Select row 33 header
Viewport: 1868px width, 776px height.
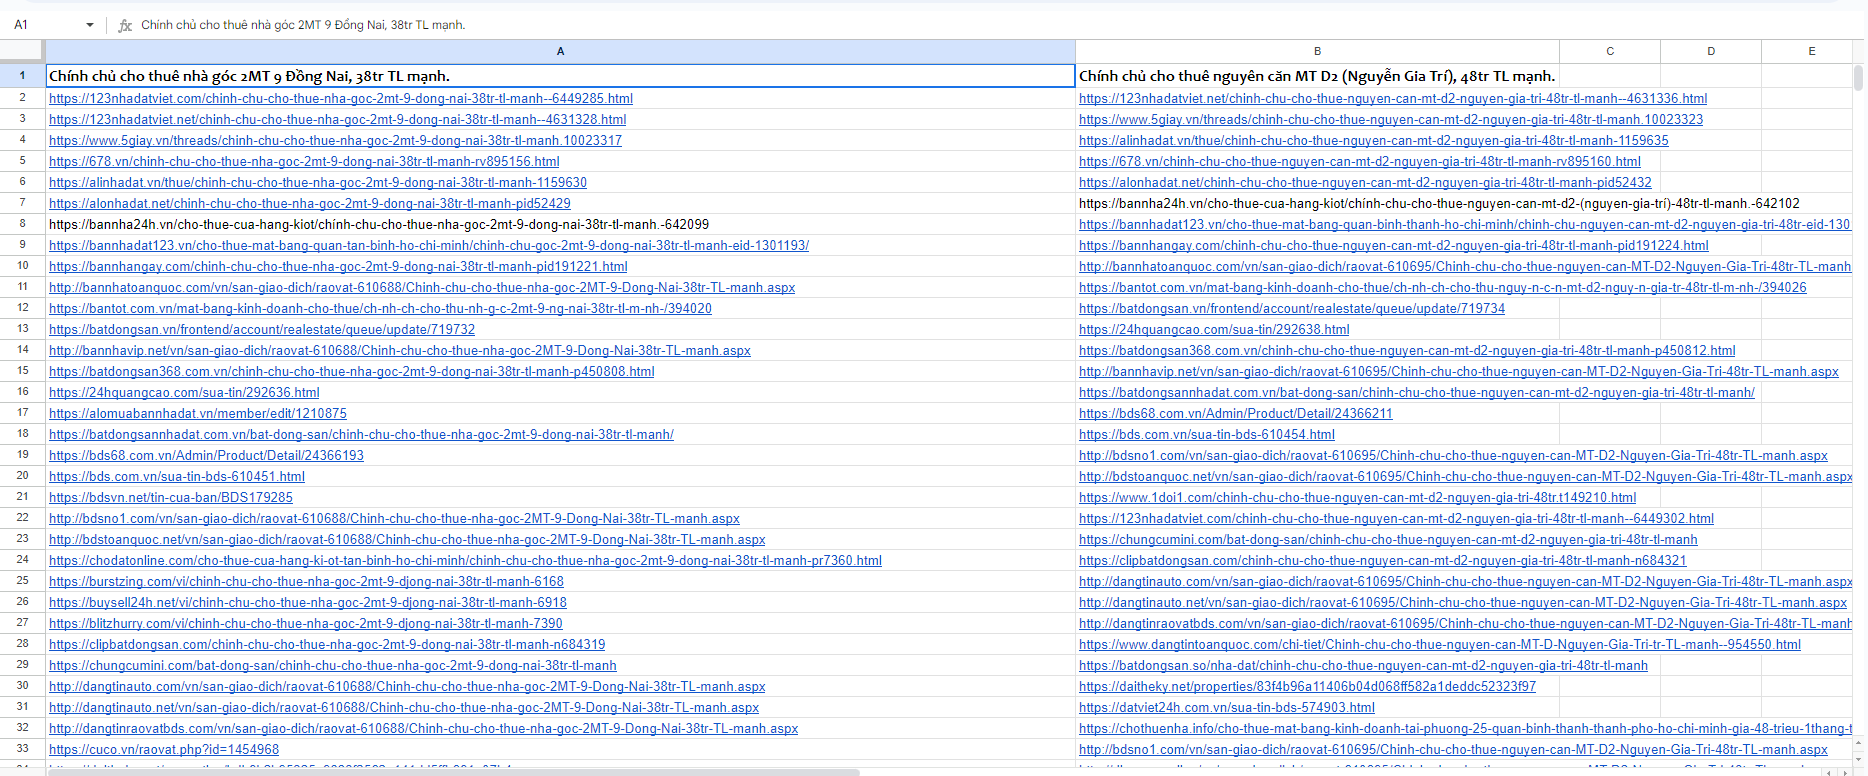(x=22, y=749)
